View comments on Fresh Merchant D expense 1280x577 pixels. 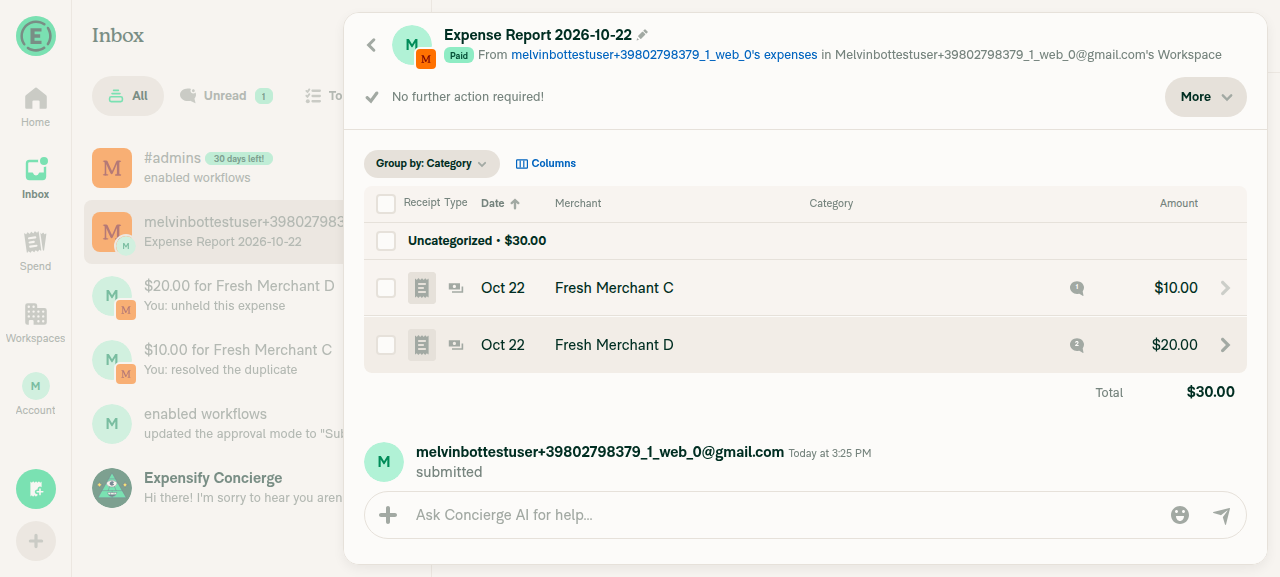pyautogui.click(x=1077, y=345)
